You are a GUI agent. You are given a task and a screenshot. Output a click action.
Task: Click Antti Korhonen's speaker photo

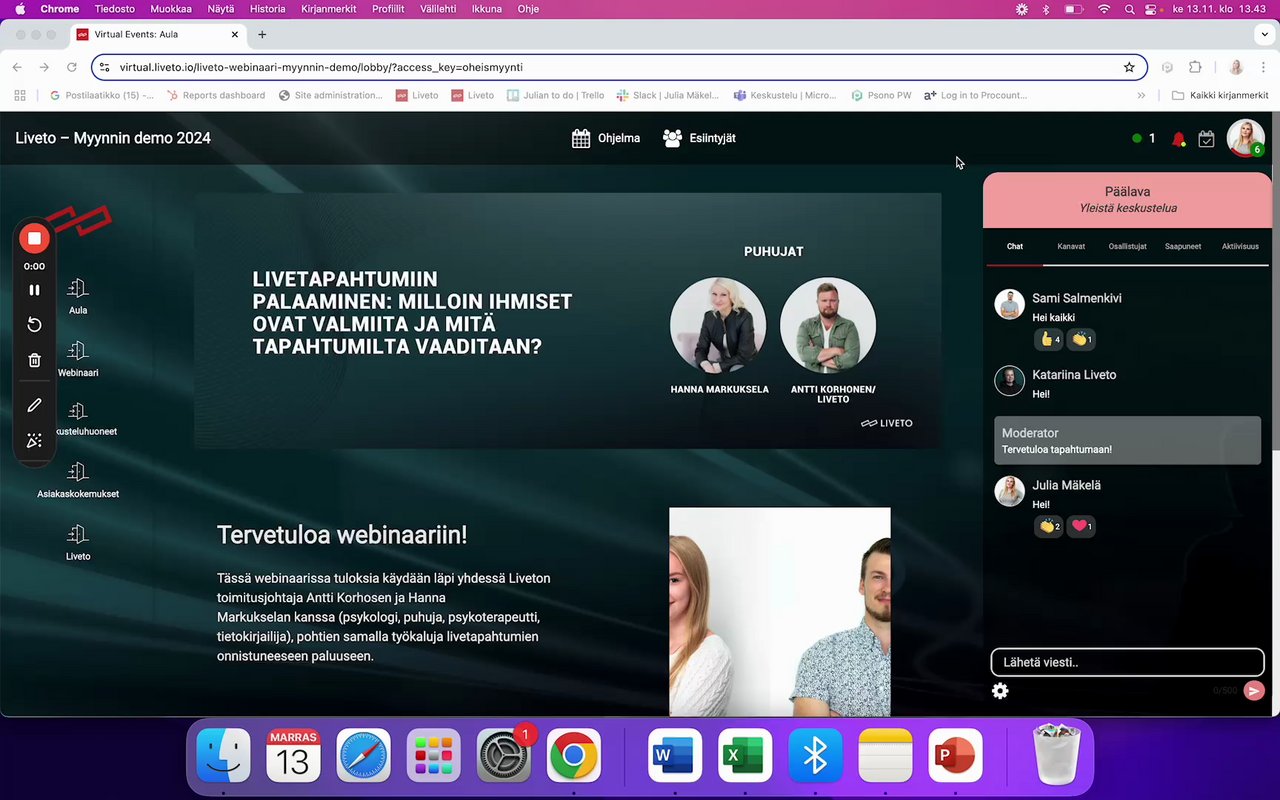(x=828, y=325)
